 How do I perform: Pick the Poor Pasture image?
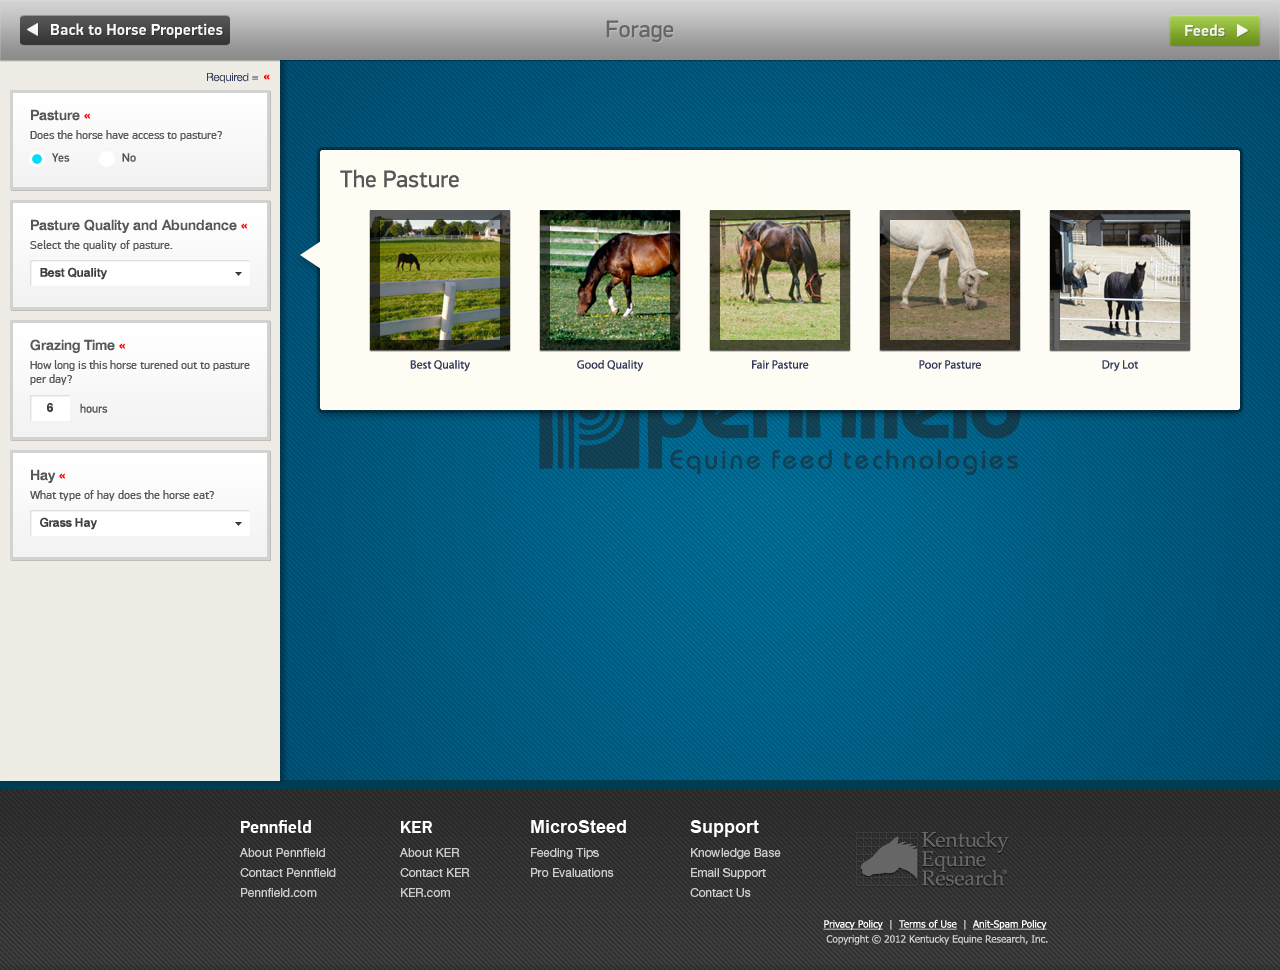[x=950, y=280]
